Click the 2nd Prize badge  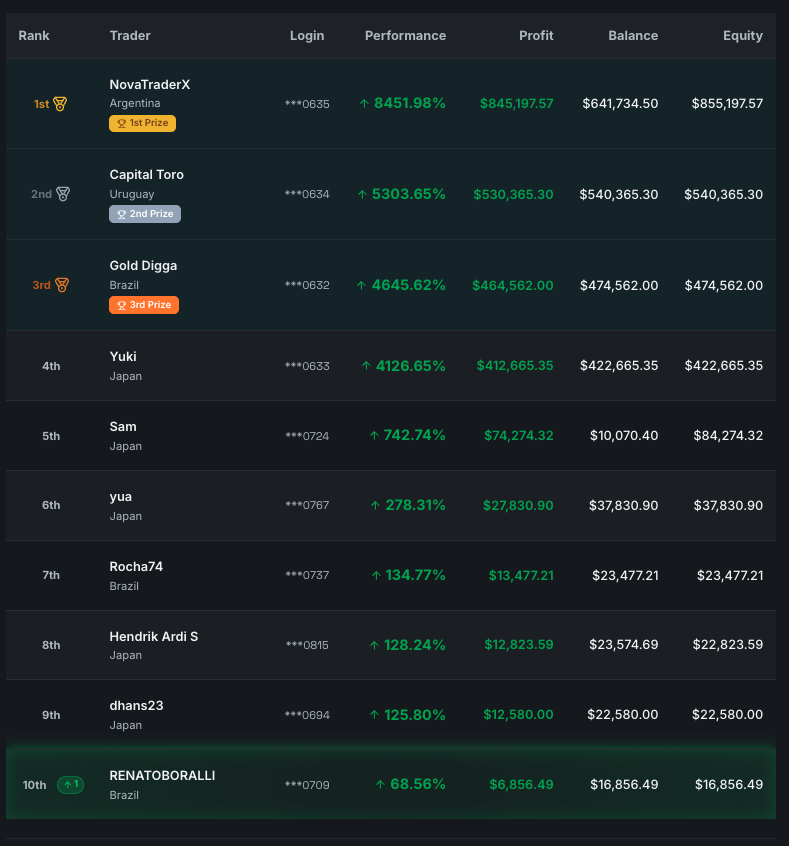coord(145,214)
